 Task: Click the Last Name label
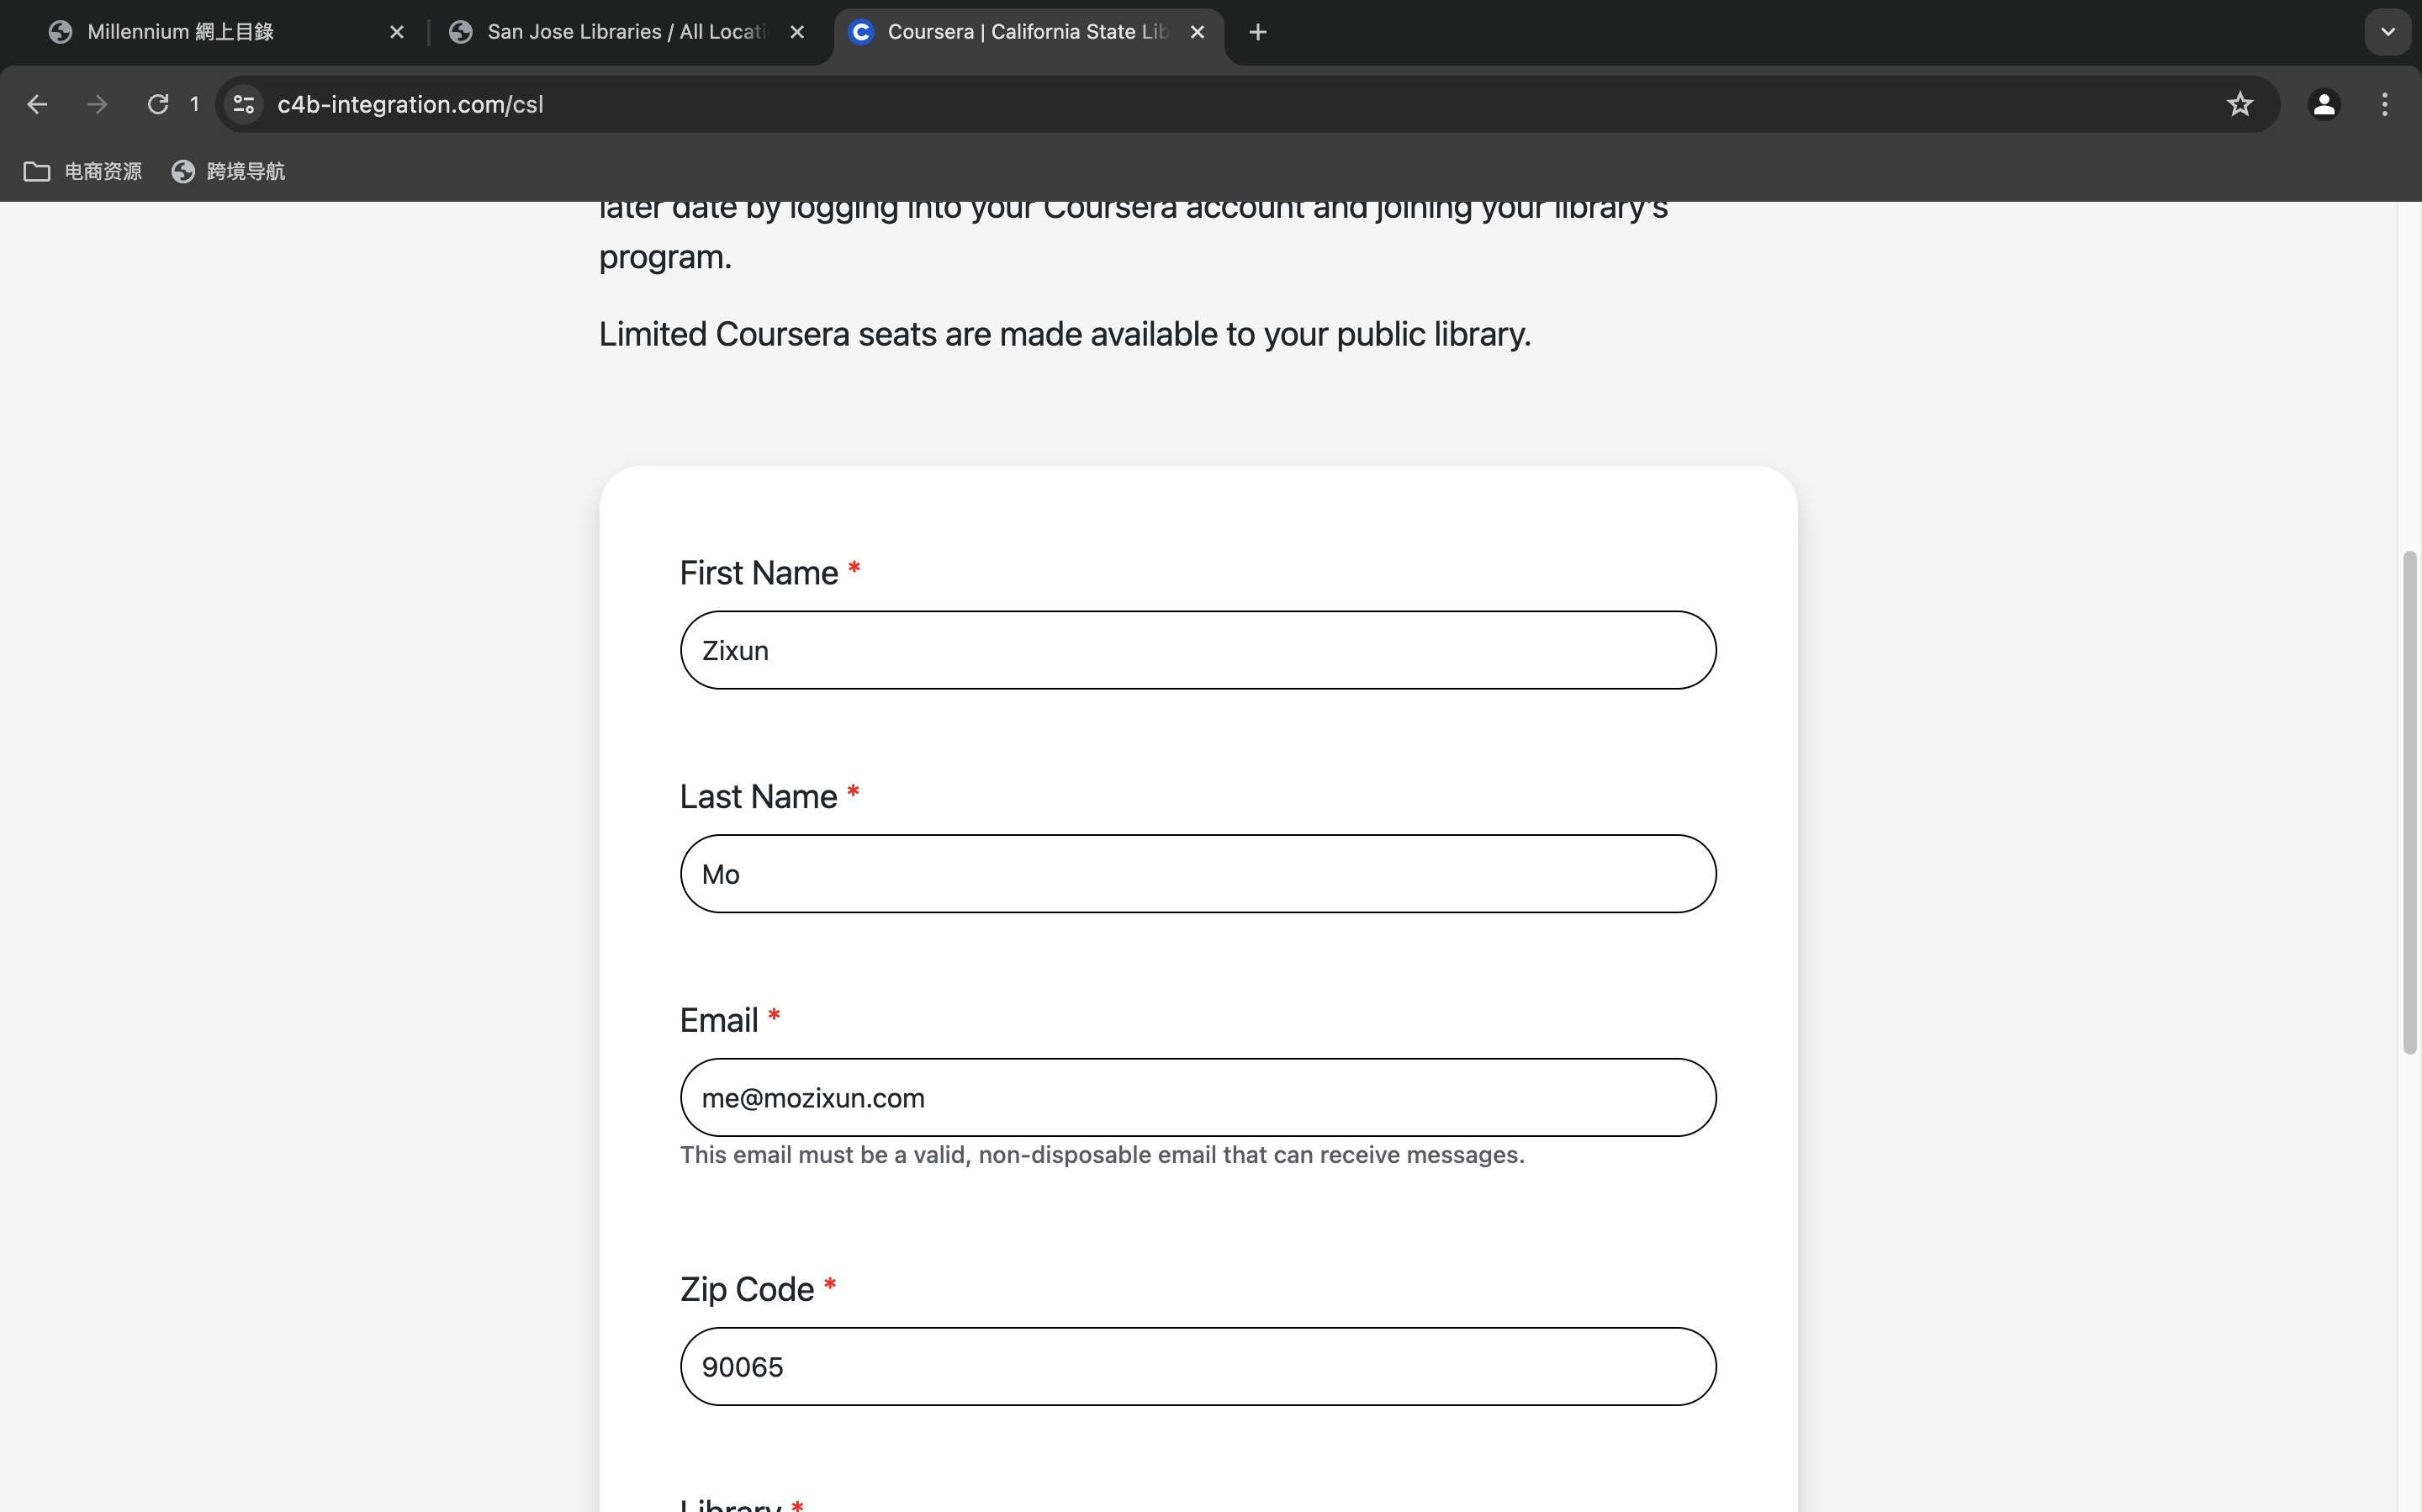point(758,796)
